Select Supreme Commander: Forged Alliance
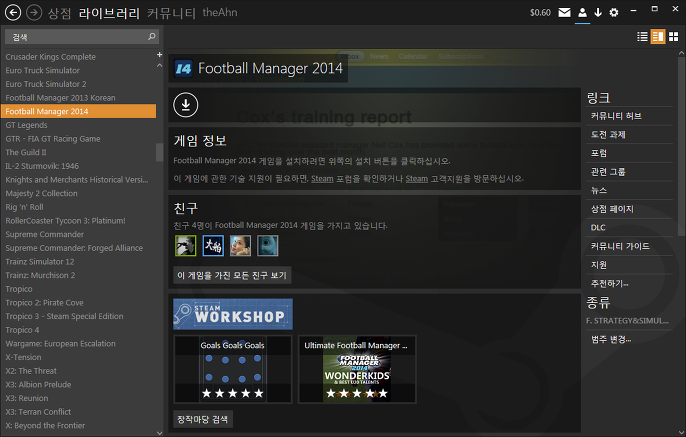This screenshot has height=437, width=686. pyautogui.click(x=74, y=248)
